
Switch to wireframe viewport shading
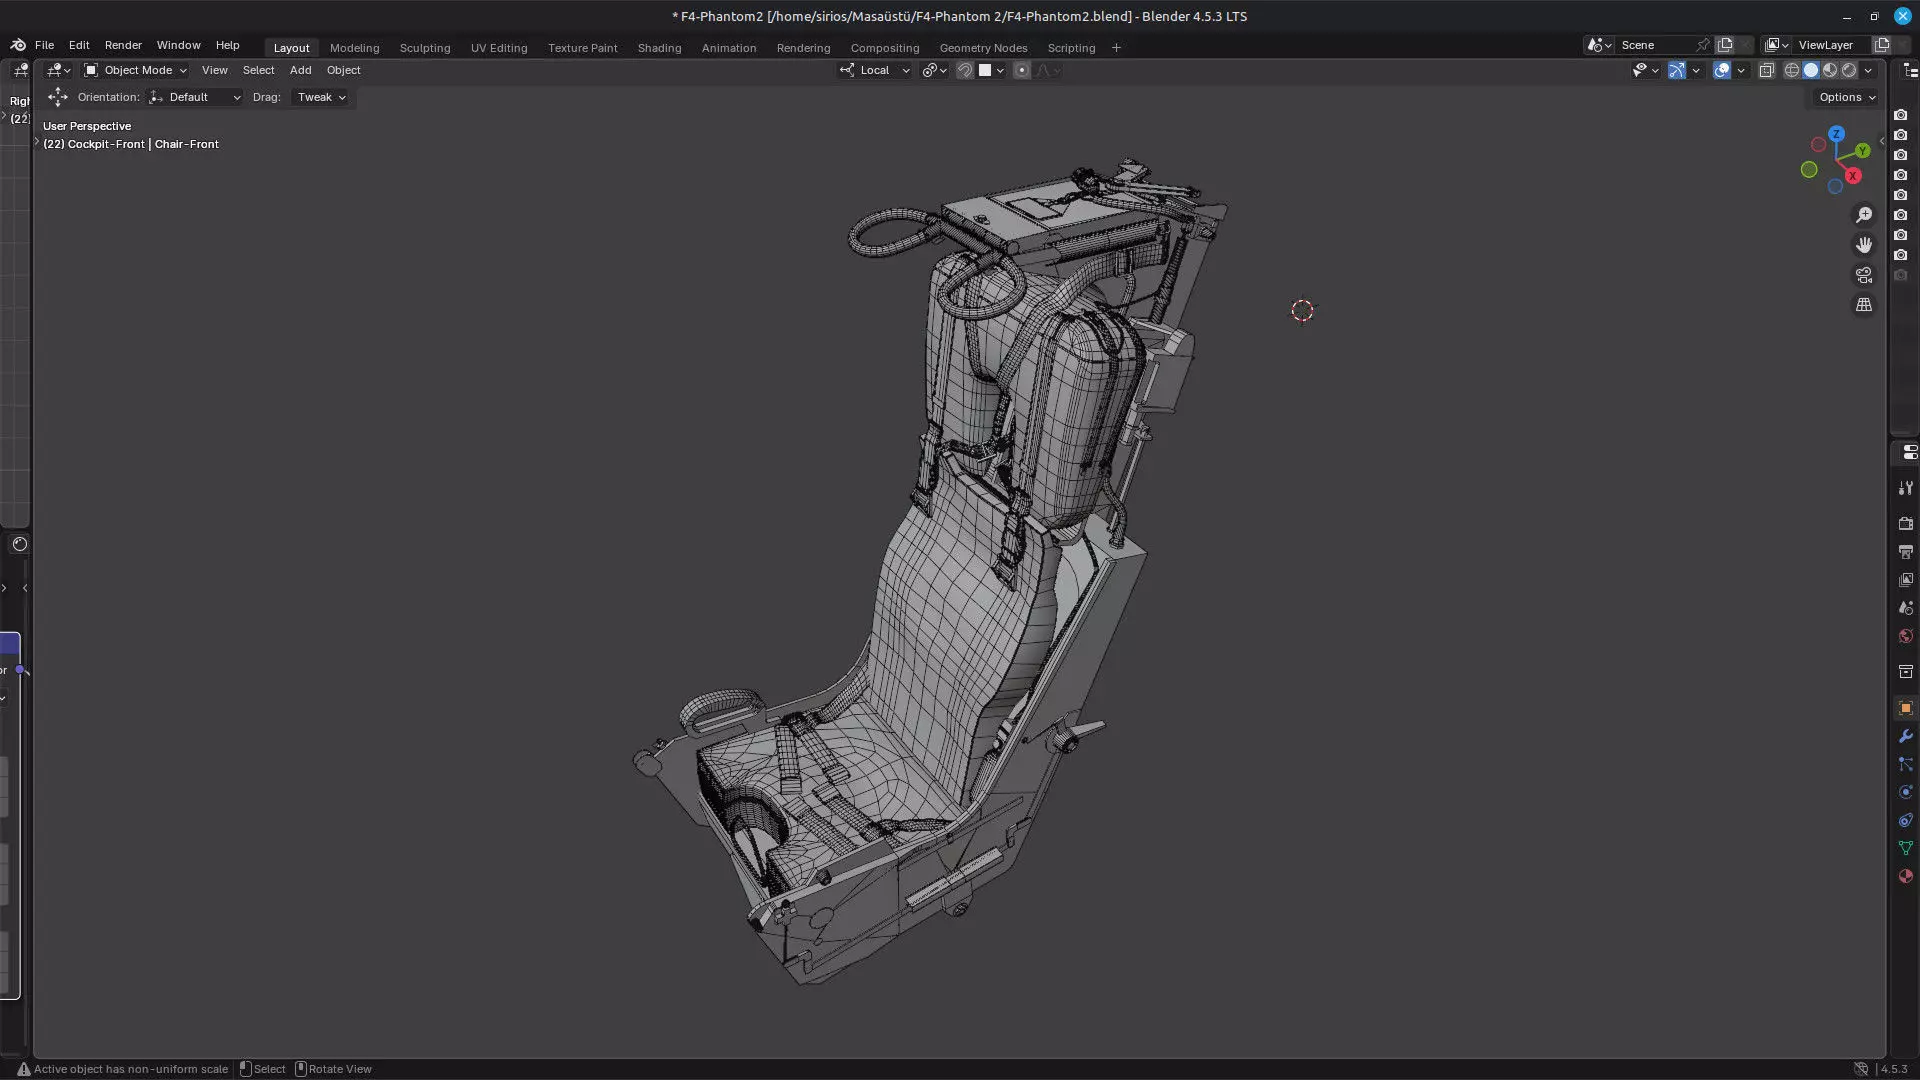1792,70
